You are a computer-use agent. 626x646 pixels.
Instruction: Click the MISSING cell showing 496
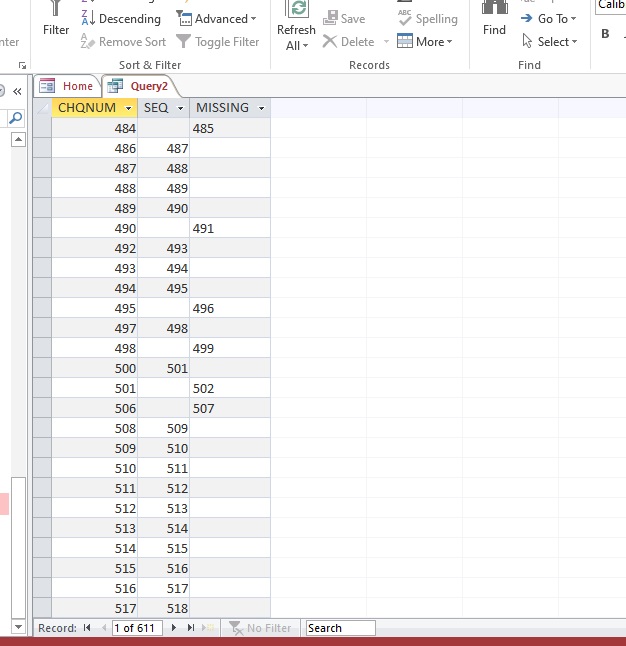(x=230, y=308)
